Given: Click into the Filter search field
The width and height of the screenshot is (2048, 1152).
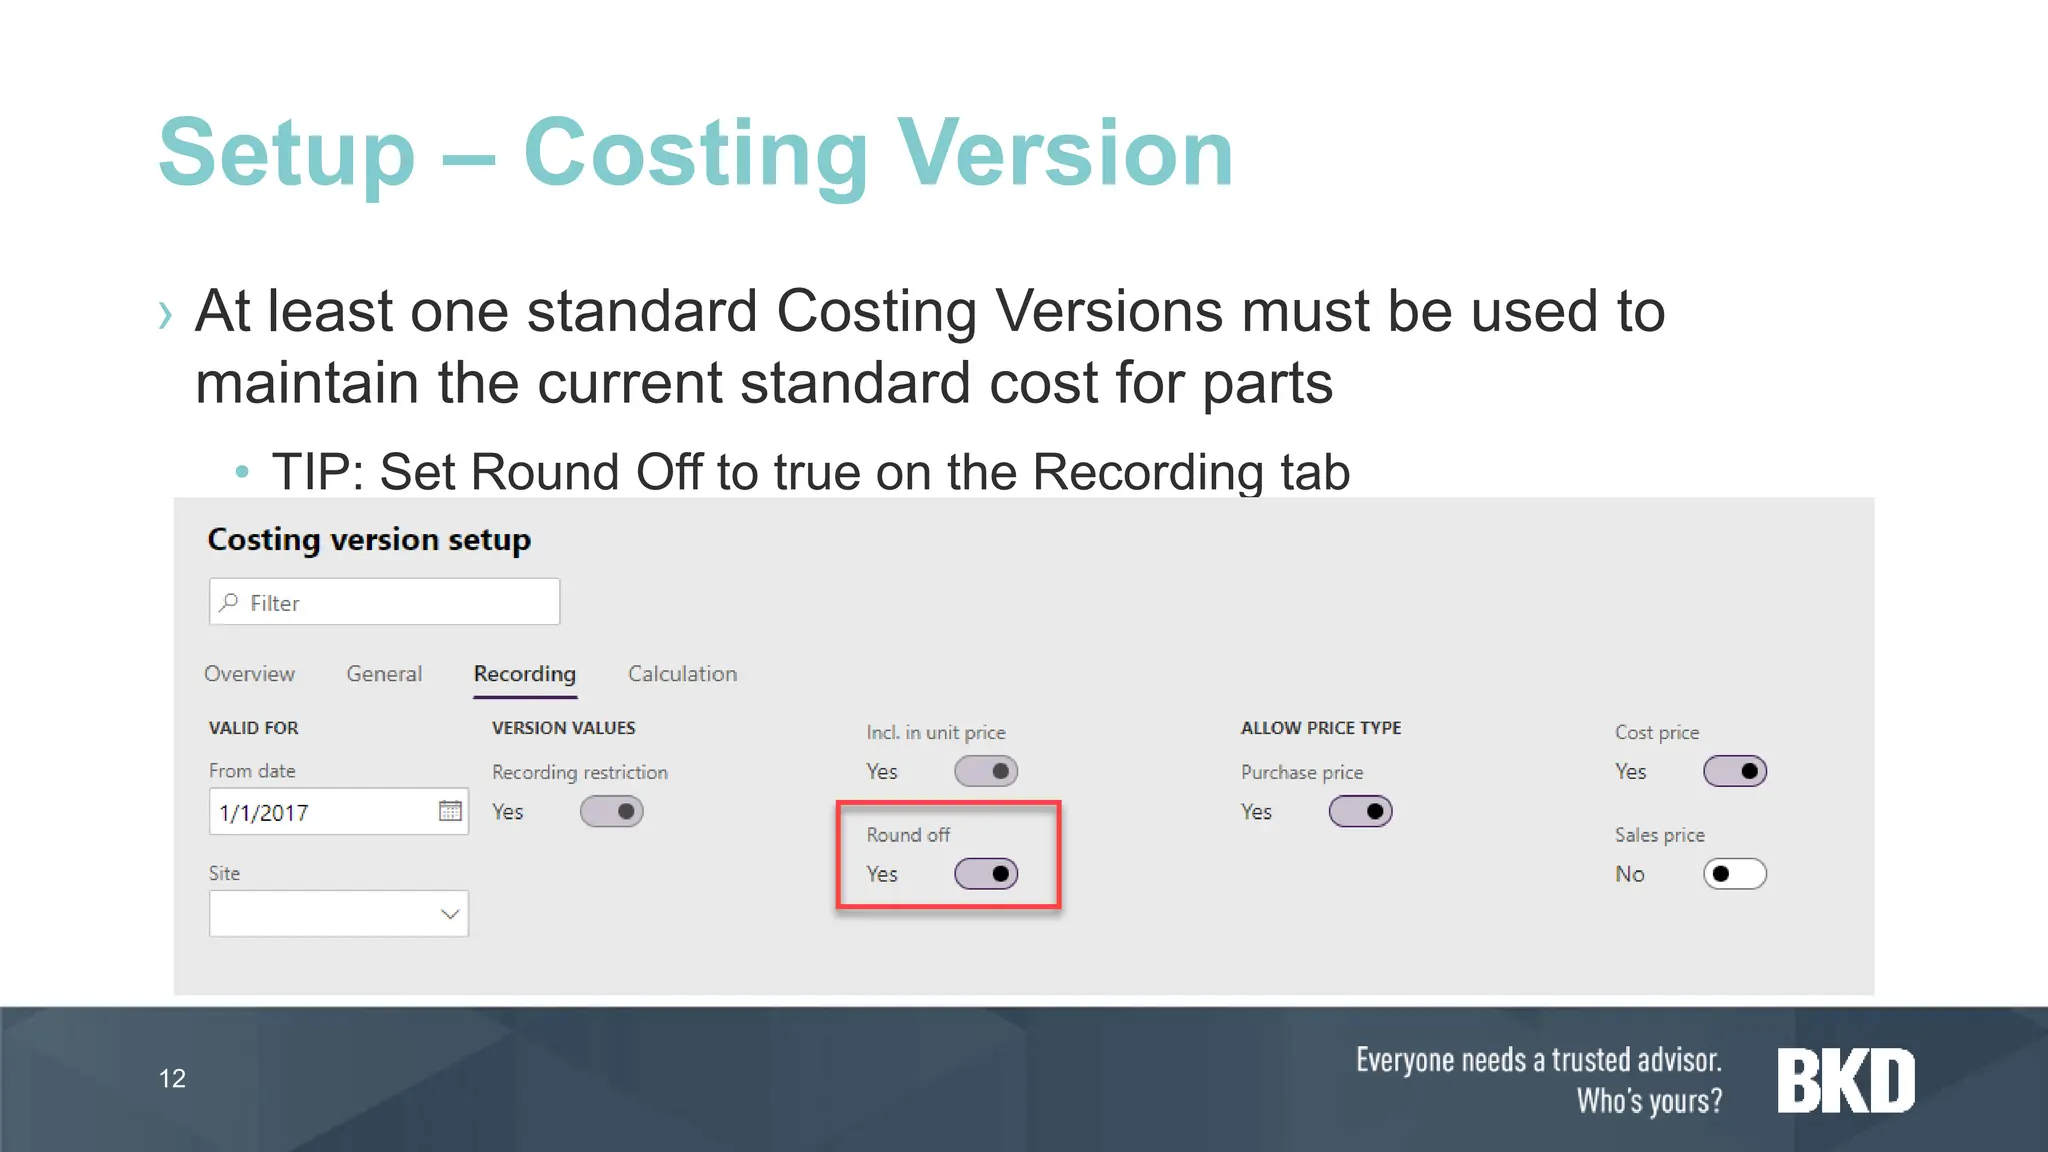Looking at the screenshot, I should (384, 602).
